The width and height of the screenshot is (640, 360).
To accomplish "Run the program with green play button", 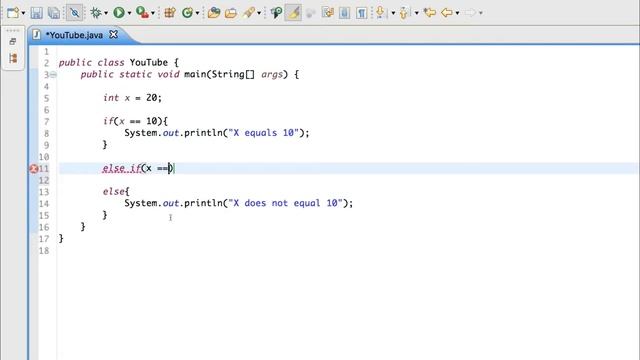I will [x=119, y=13].
